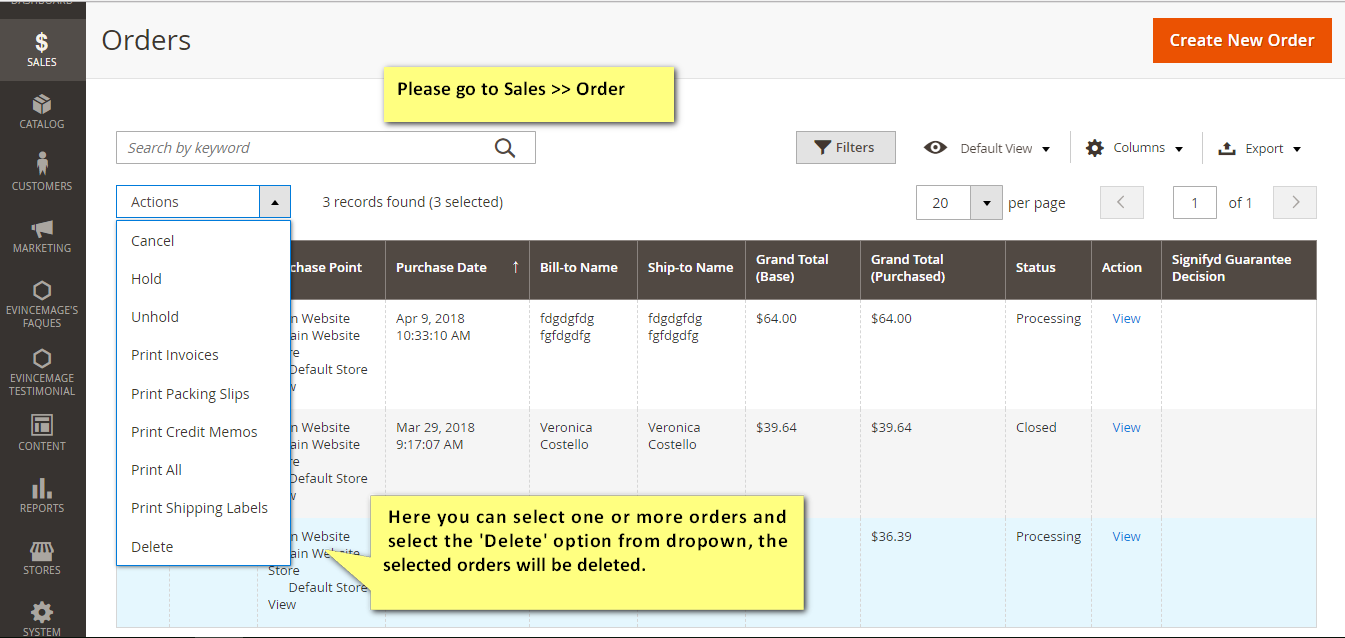Click the Search by keyword field
This screenshot has width=1345, height=638.
[x=326, y=148]
